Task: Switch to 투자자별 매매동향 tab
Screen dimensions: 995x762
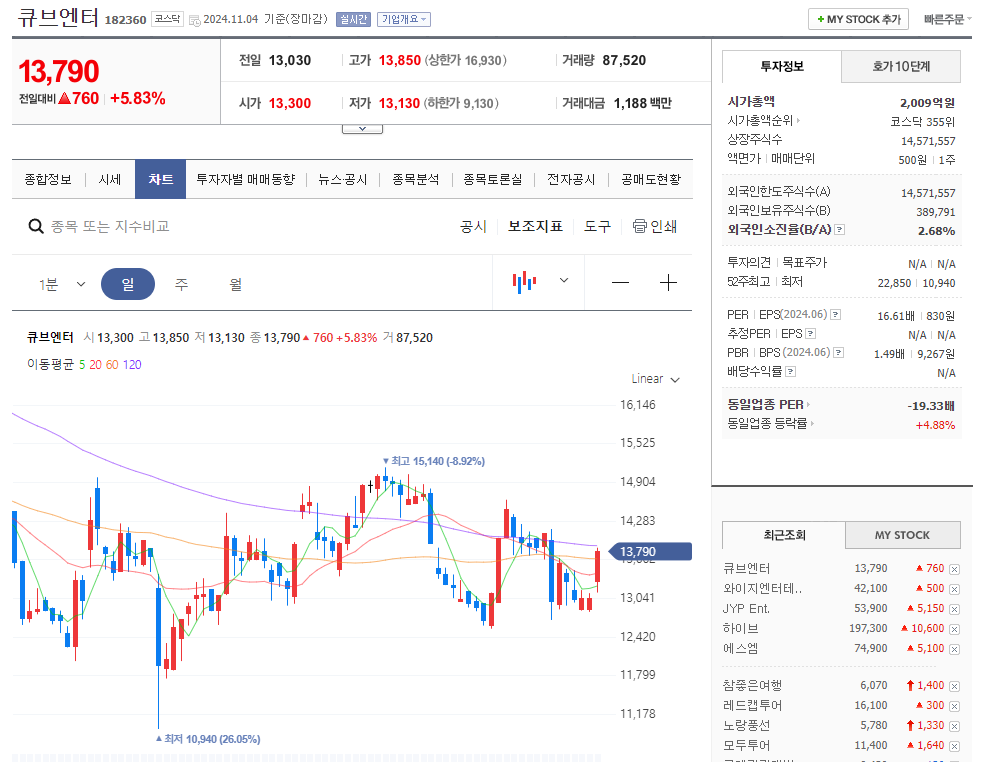Action: [246, 180]
